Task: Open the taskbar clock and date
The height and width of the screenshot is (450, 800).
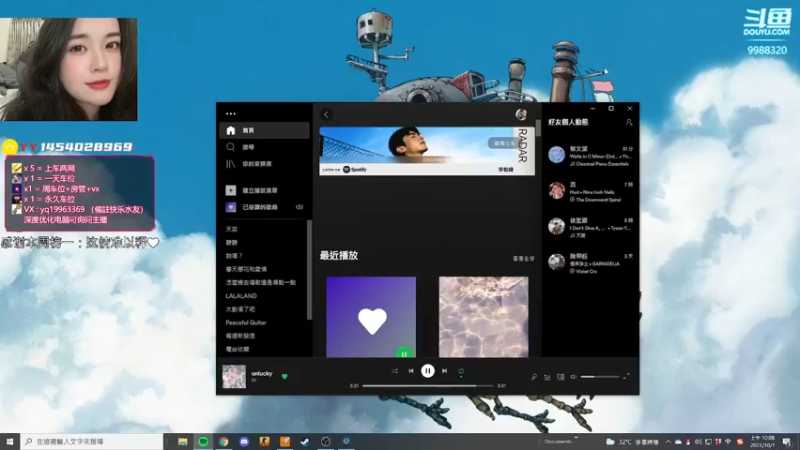Action: point(762,441)
